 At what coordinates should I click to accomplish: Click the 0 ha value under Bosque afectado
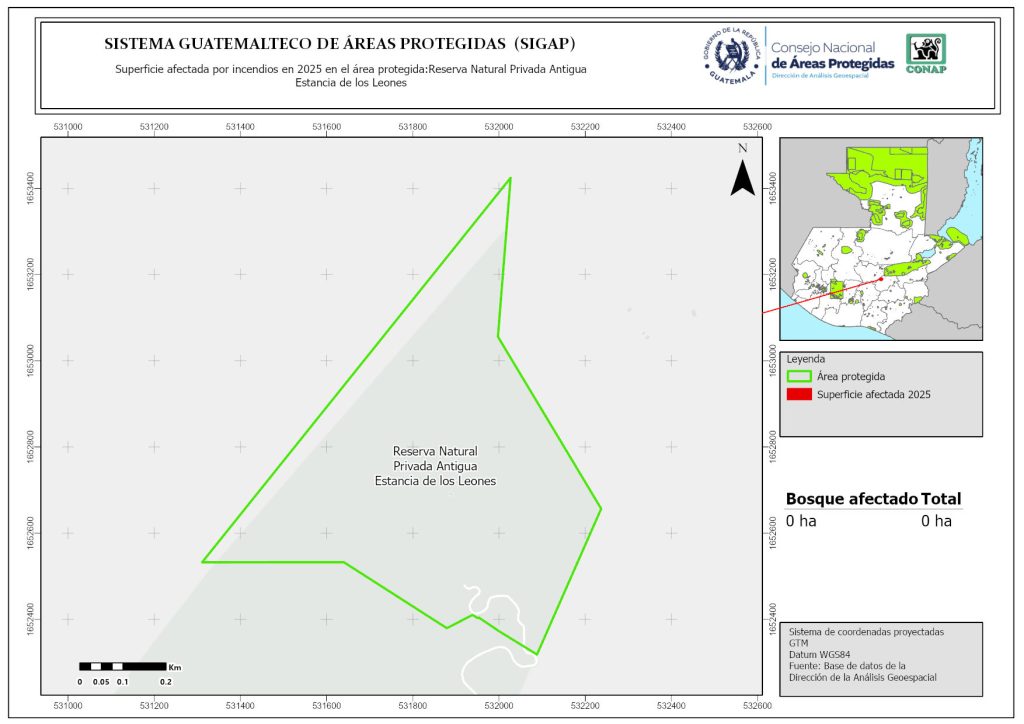[801, 521]
